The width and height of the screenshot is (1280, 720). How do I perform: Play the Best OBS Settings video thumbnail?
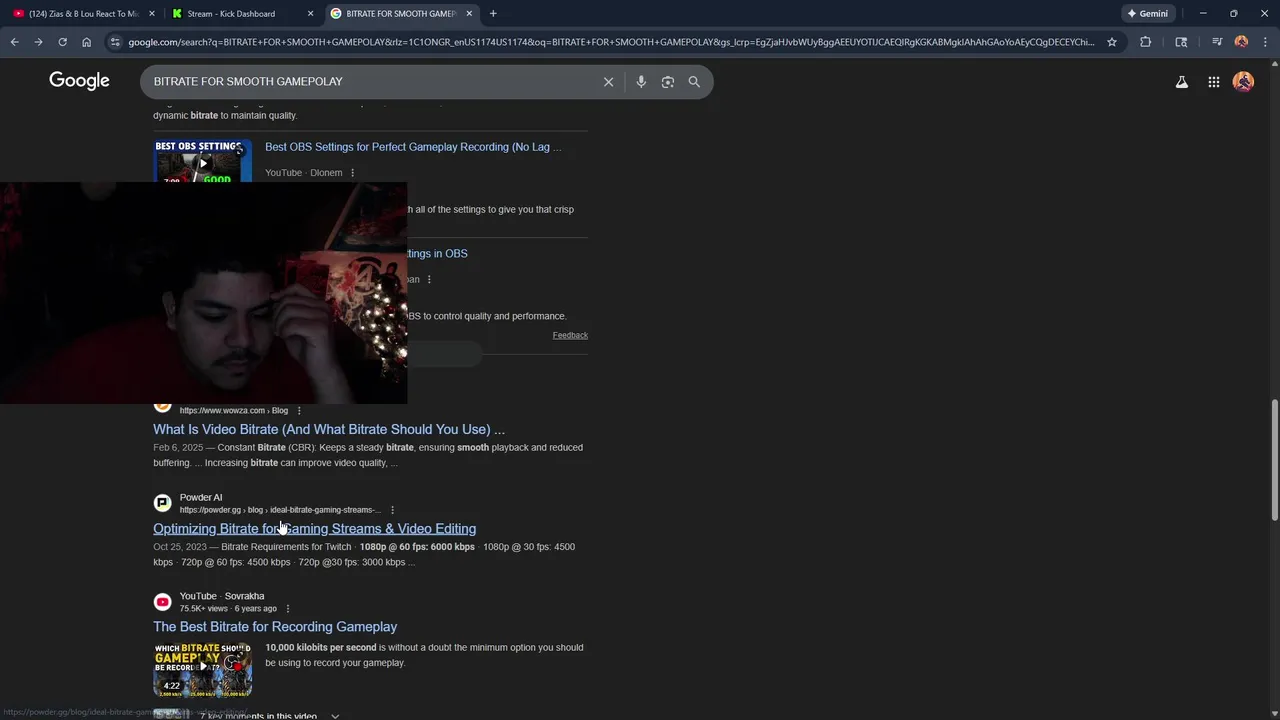(203, 161)
